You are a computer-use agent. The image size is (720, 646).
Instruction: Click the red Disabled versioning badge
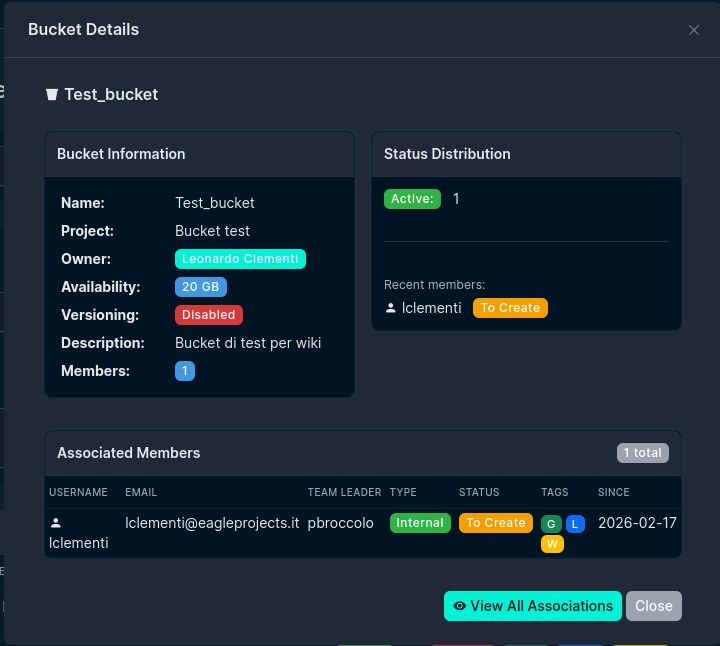209,315
